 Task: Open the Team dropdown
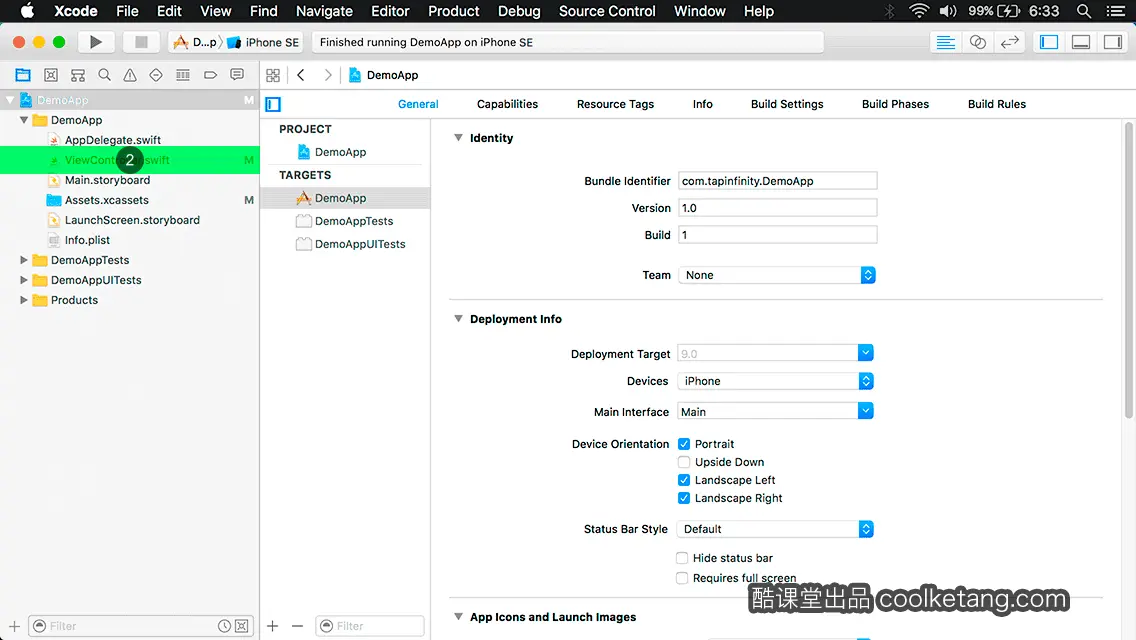(777, 275)
